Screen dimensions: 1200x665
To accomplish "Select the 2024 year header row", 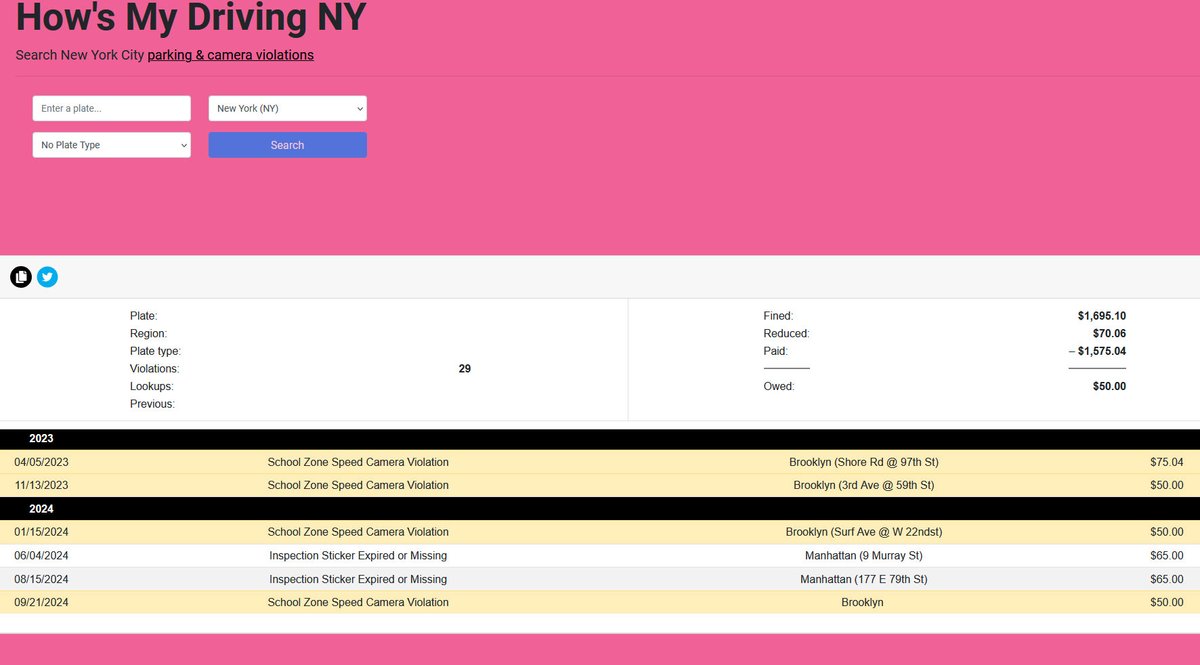I will pos(600,509).
